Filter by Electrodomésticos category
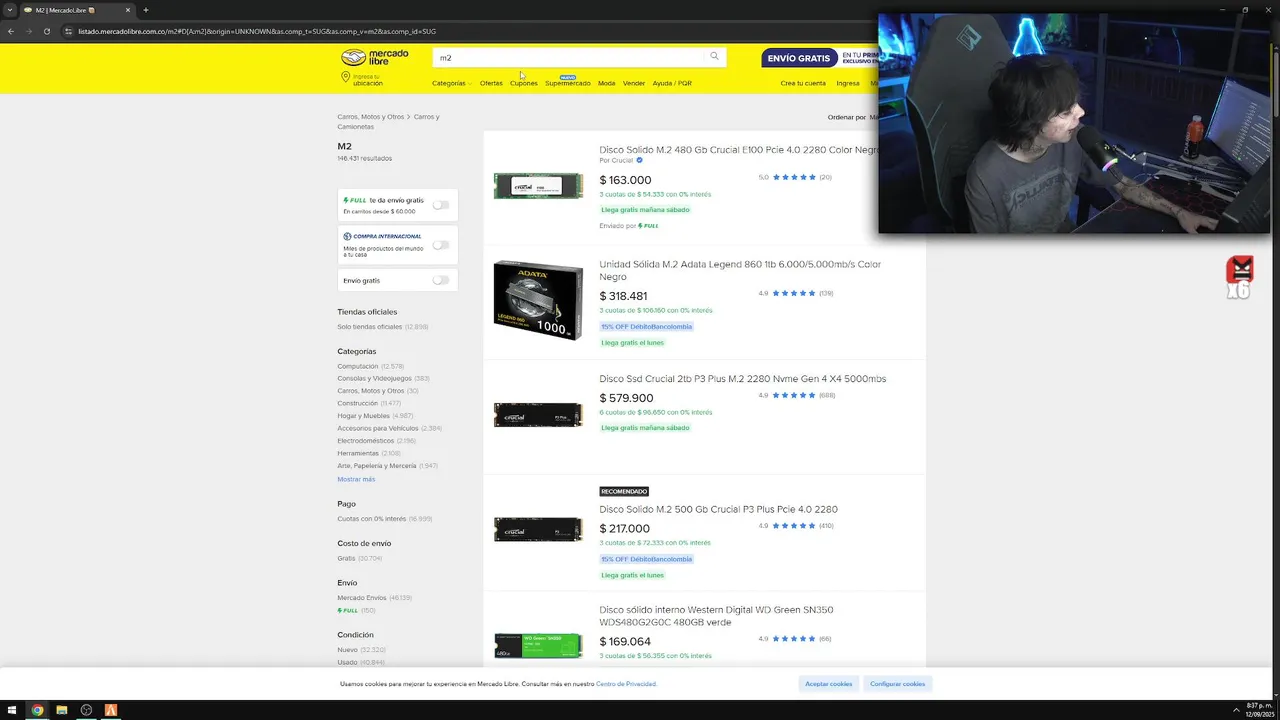Viewport: 1280px width, 720px height. pos(365,441)
